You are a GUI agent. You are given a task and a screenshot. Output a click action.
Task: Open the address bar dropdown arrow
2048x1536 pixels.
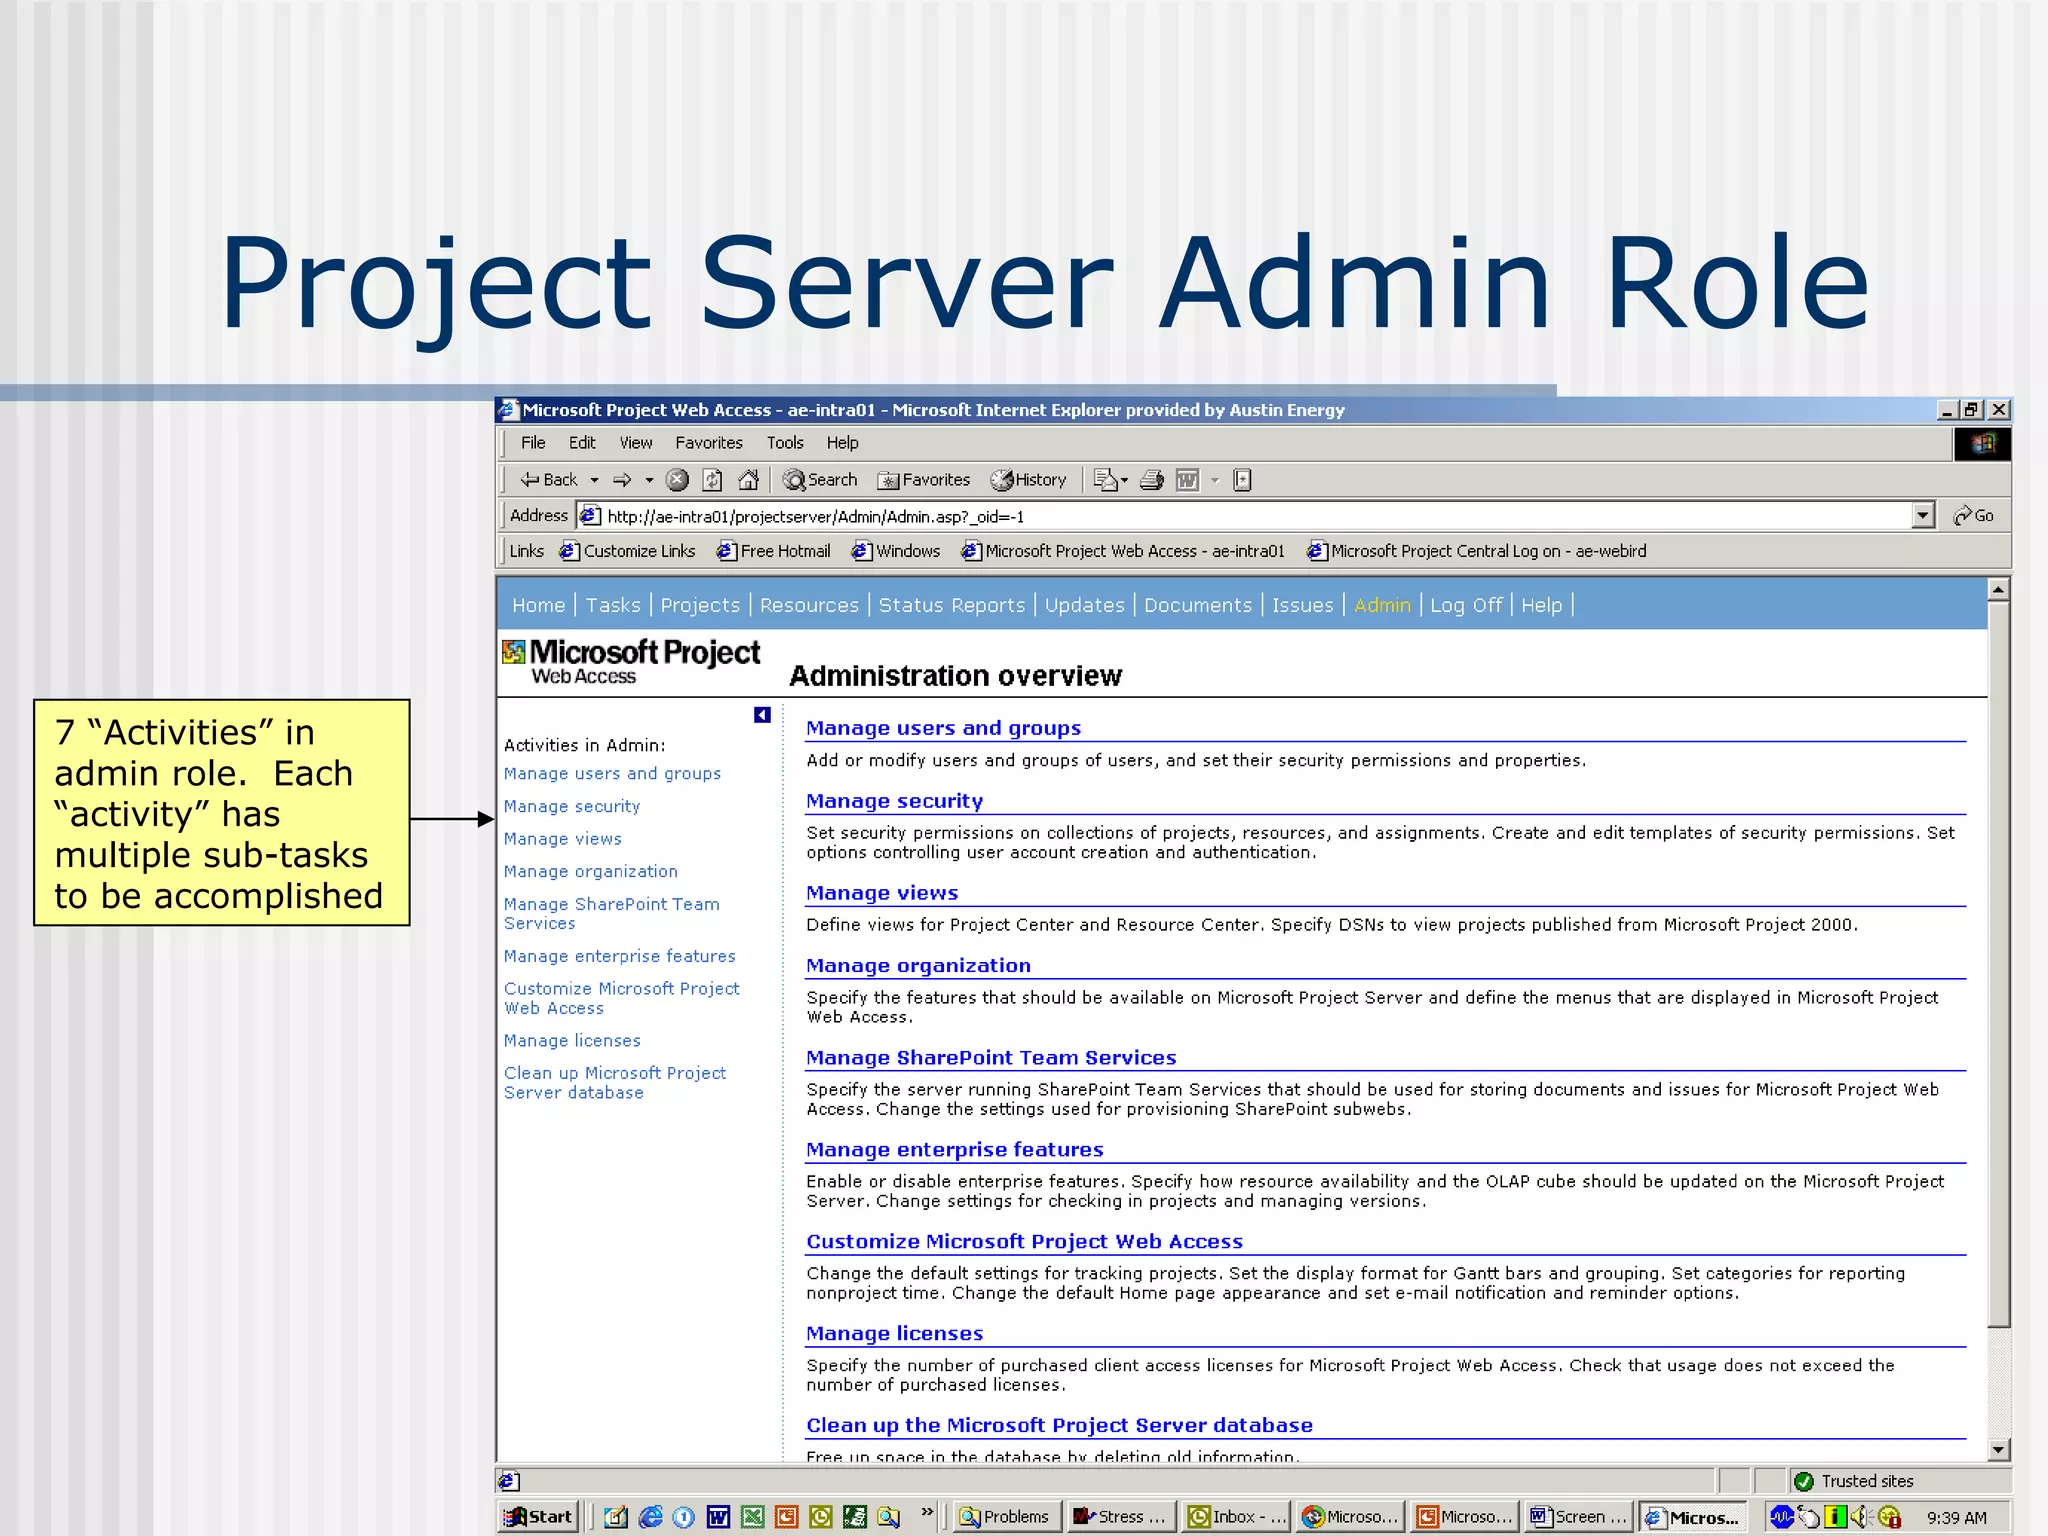1923,516
